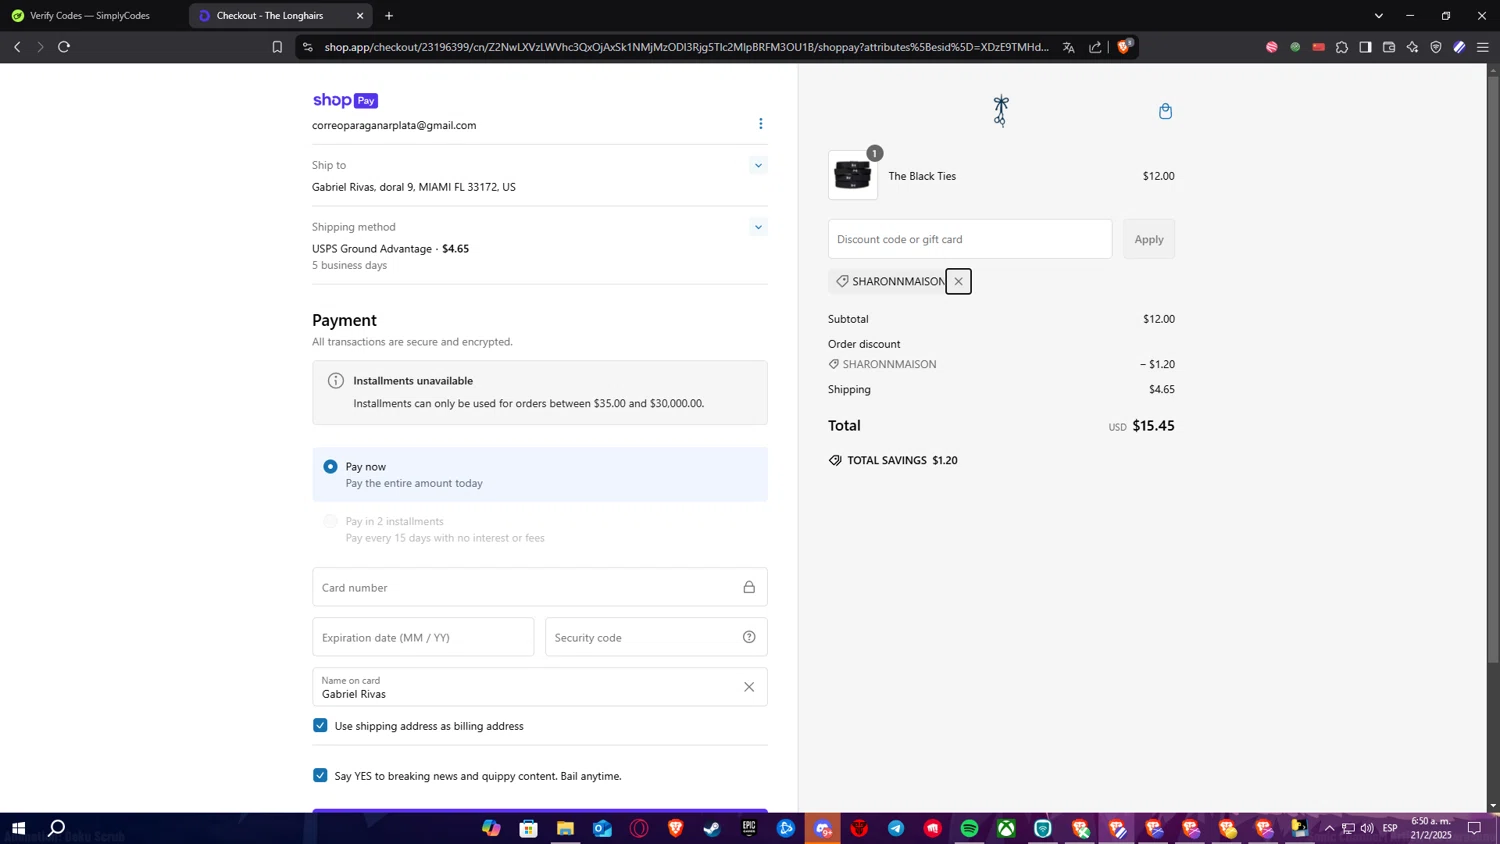The height and width of the screenshot is (844, 1500).
Task: Open Brave Wallet icon
Action: tap(1389, 47)
